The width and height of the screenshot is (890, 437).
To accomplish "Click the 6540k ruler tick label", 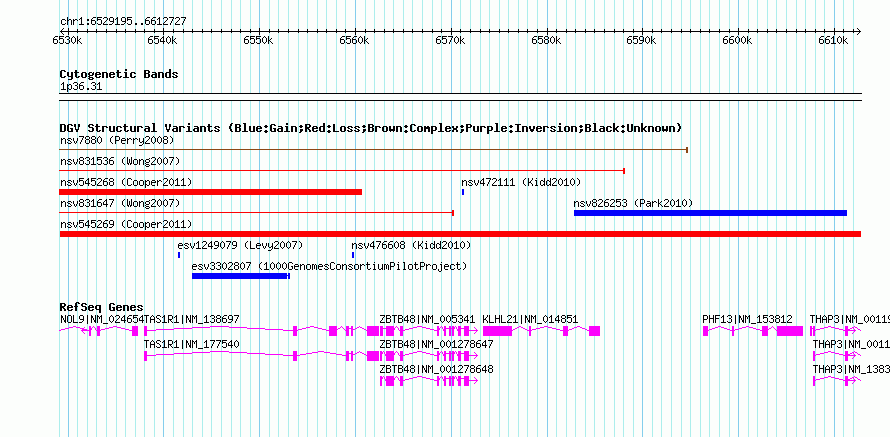I will 162,41.
